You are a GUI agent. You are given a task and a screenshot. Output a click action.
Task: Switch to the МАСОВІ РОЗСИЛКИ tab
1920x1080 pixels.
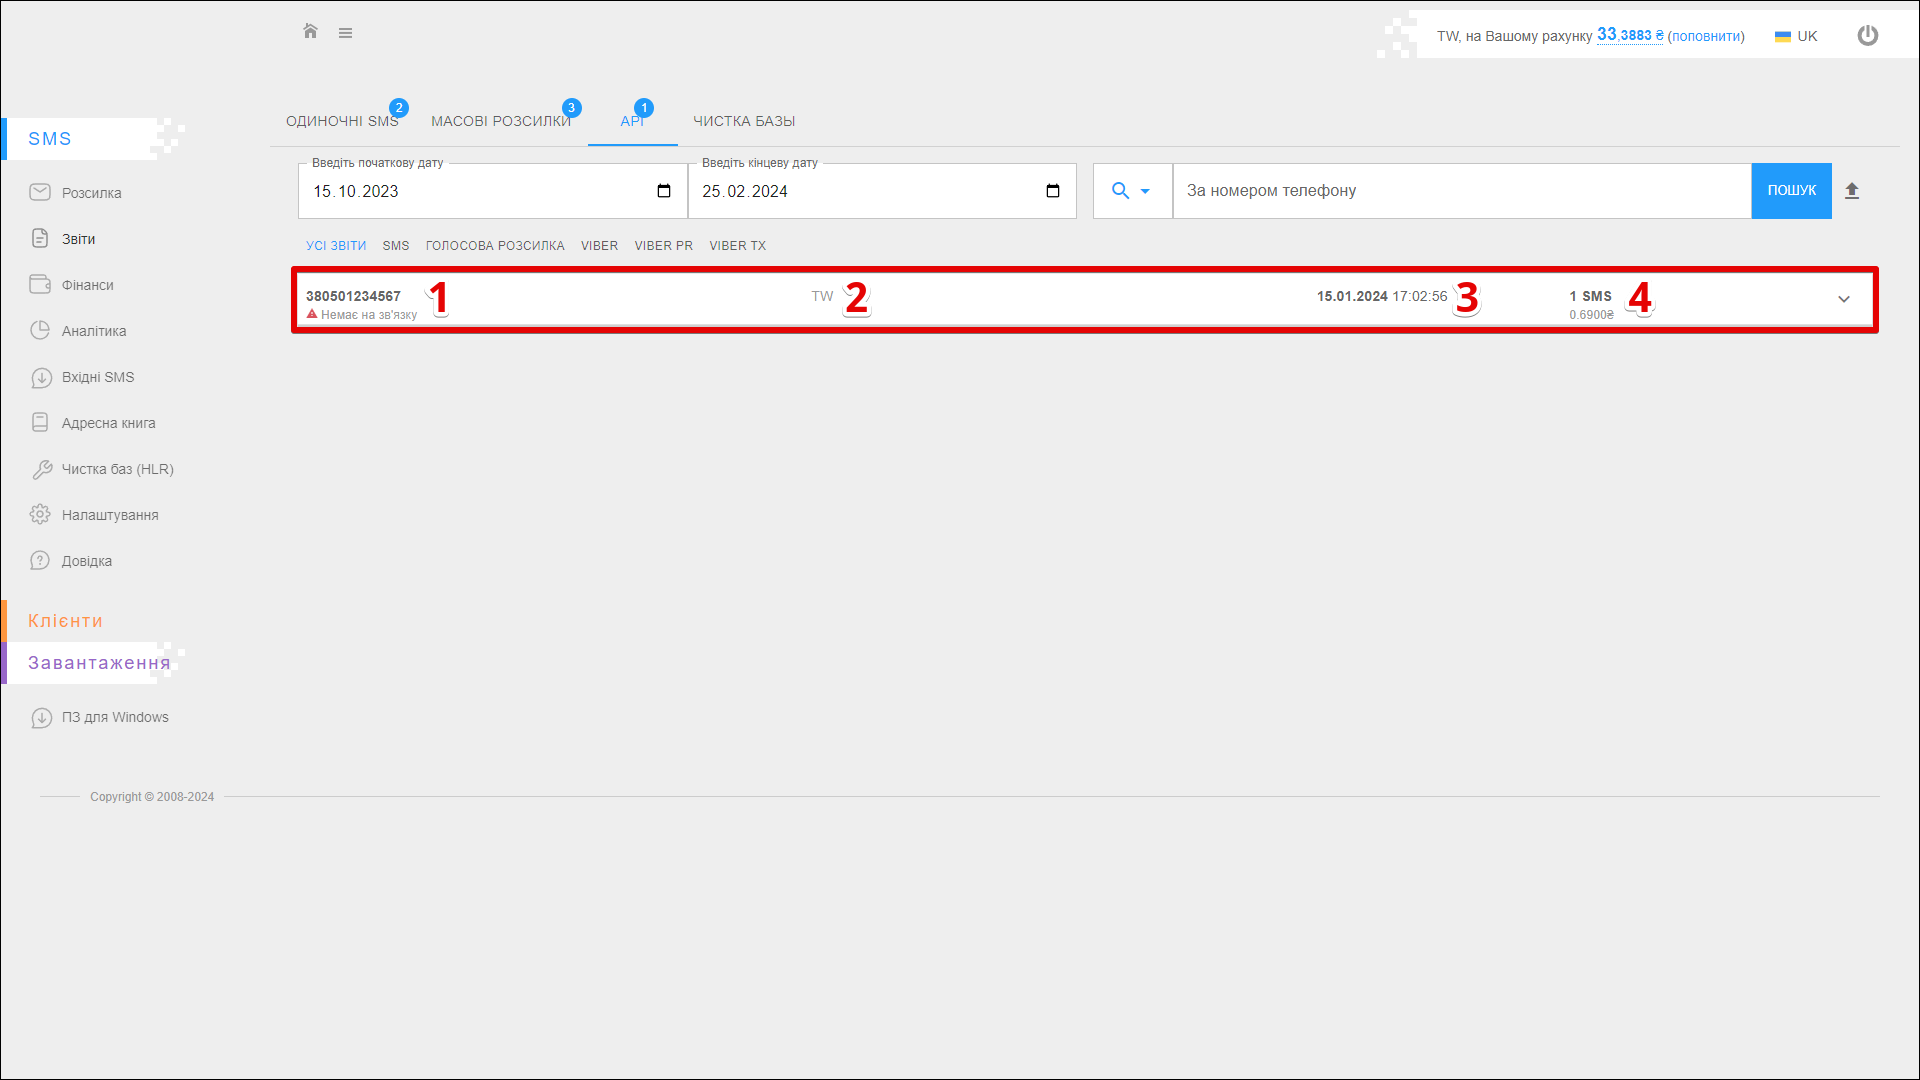(500, 121)
